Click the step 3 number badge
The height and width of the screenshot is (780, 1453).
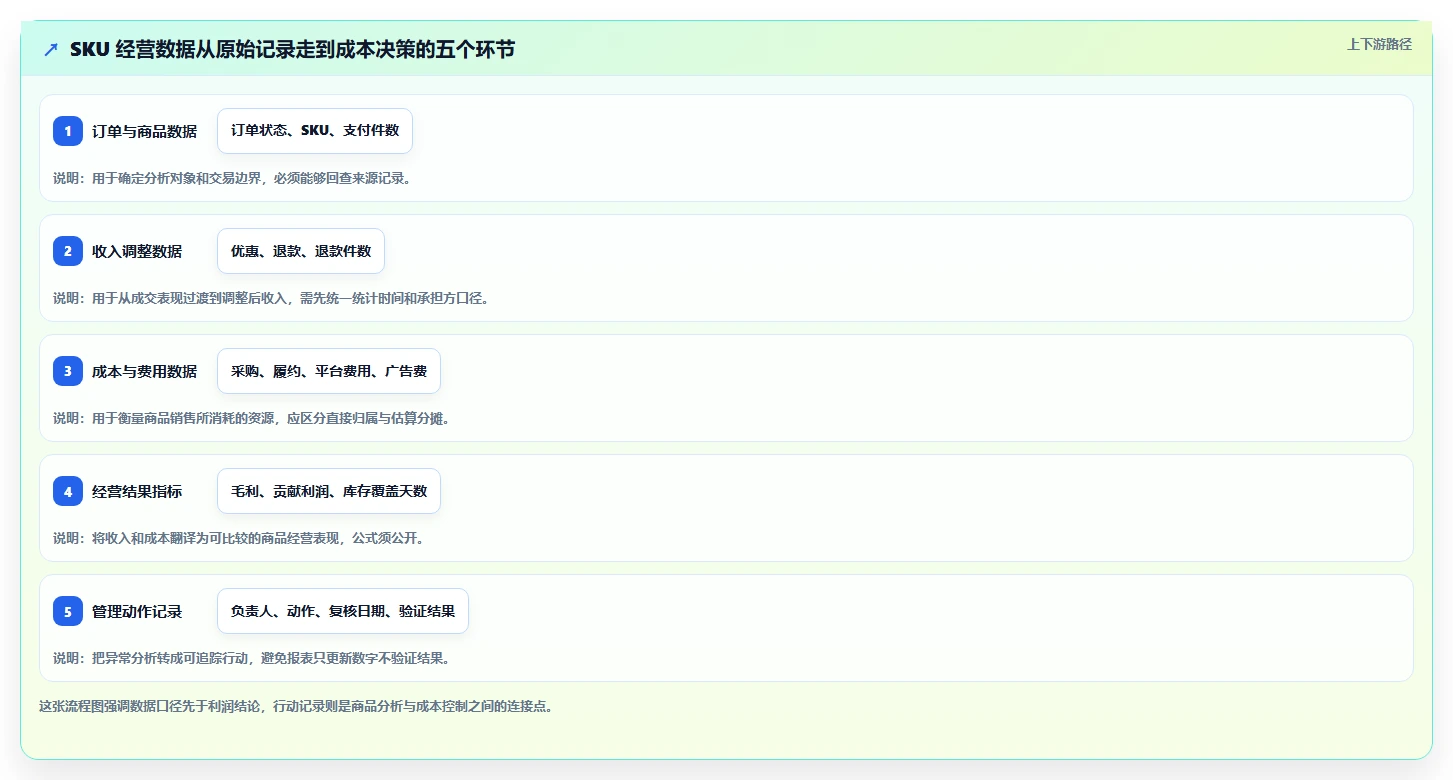click(68, 371)
